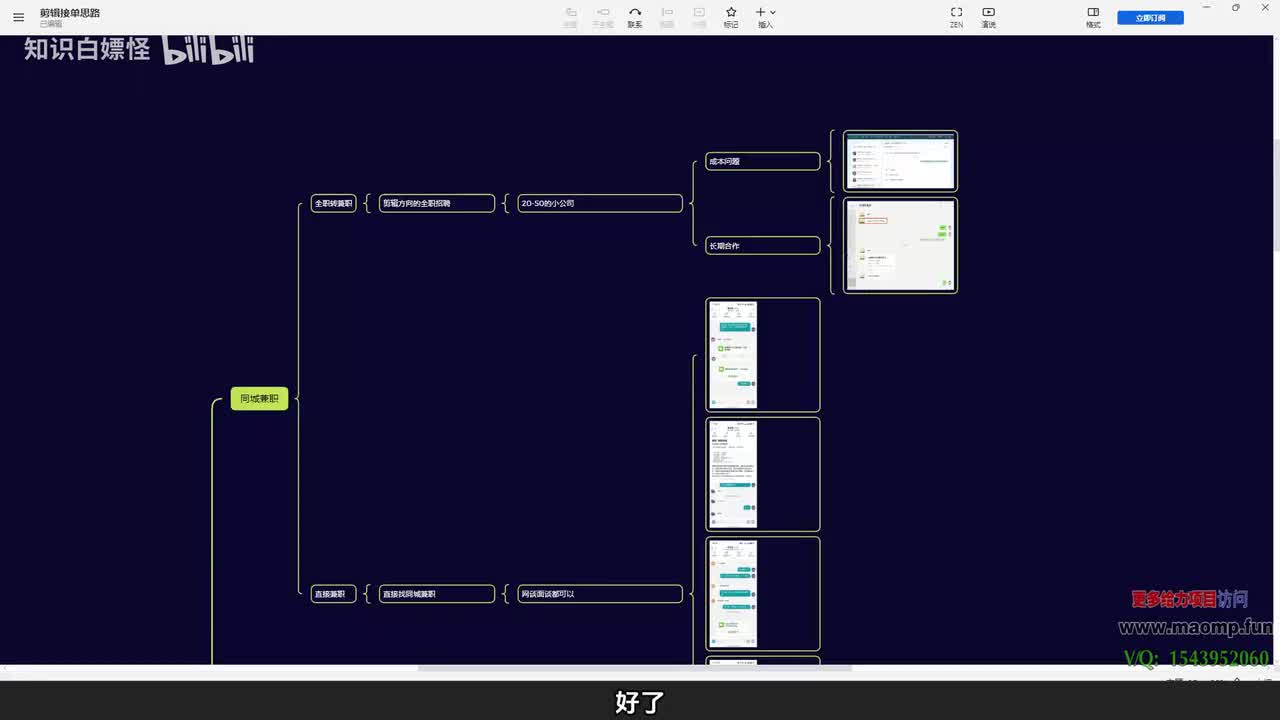
Task: Select the 直接兼职 topic node
Action: pos(333,594)
